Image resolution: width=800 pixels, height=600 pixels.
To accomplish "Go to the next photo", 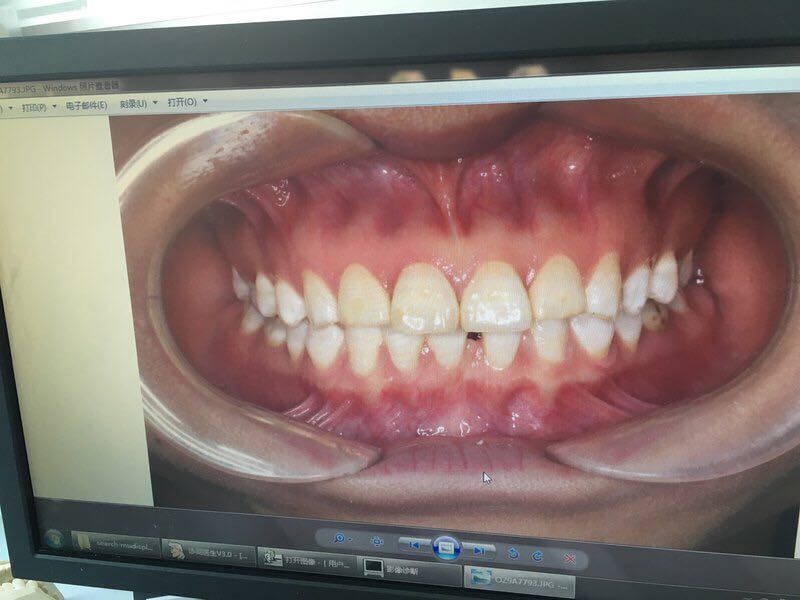I will pos(479,551).
